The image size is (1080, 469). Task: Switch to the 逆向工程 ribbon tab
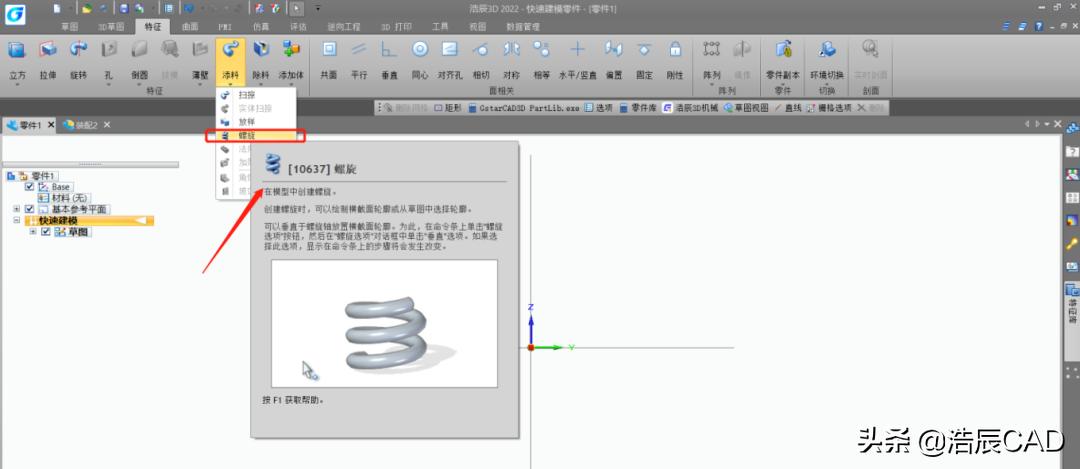[x=344, y=27]
